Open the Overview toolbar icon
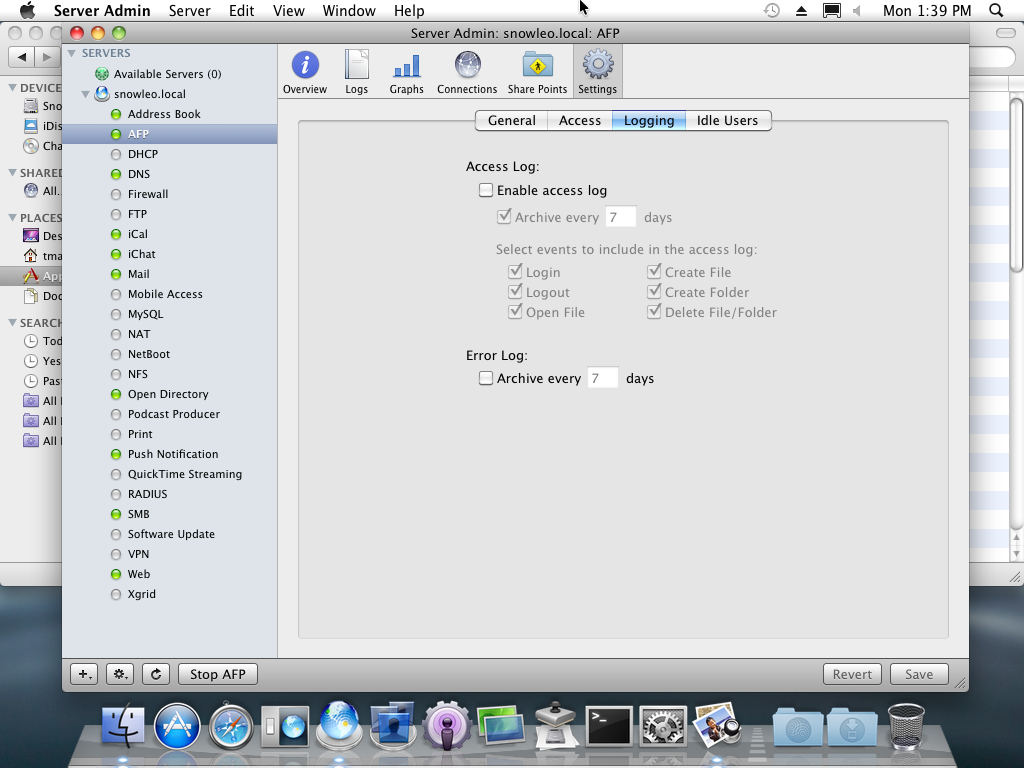This screenshot has width=1024, height=768. click(304, 72)
